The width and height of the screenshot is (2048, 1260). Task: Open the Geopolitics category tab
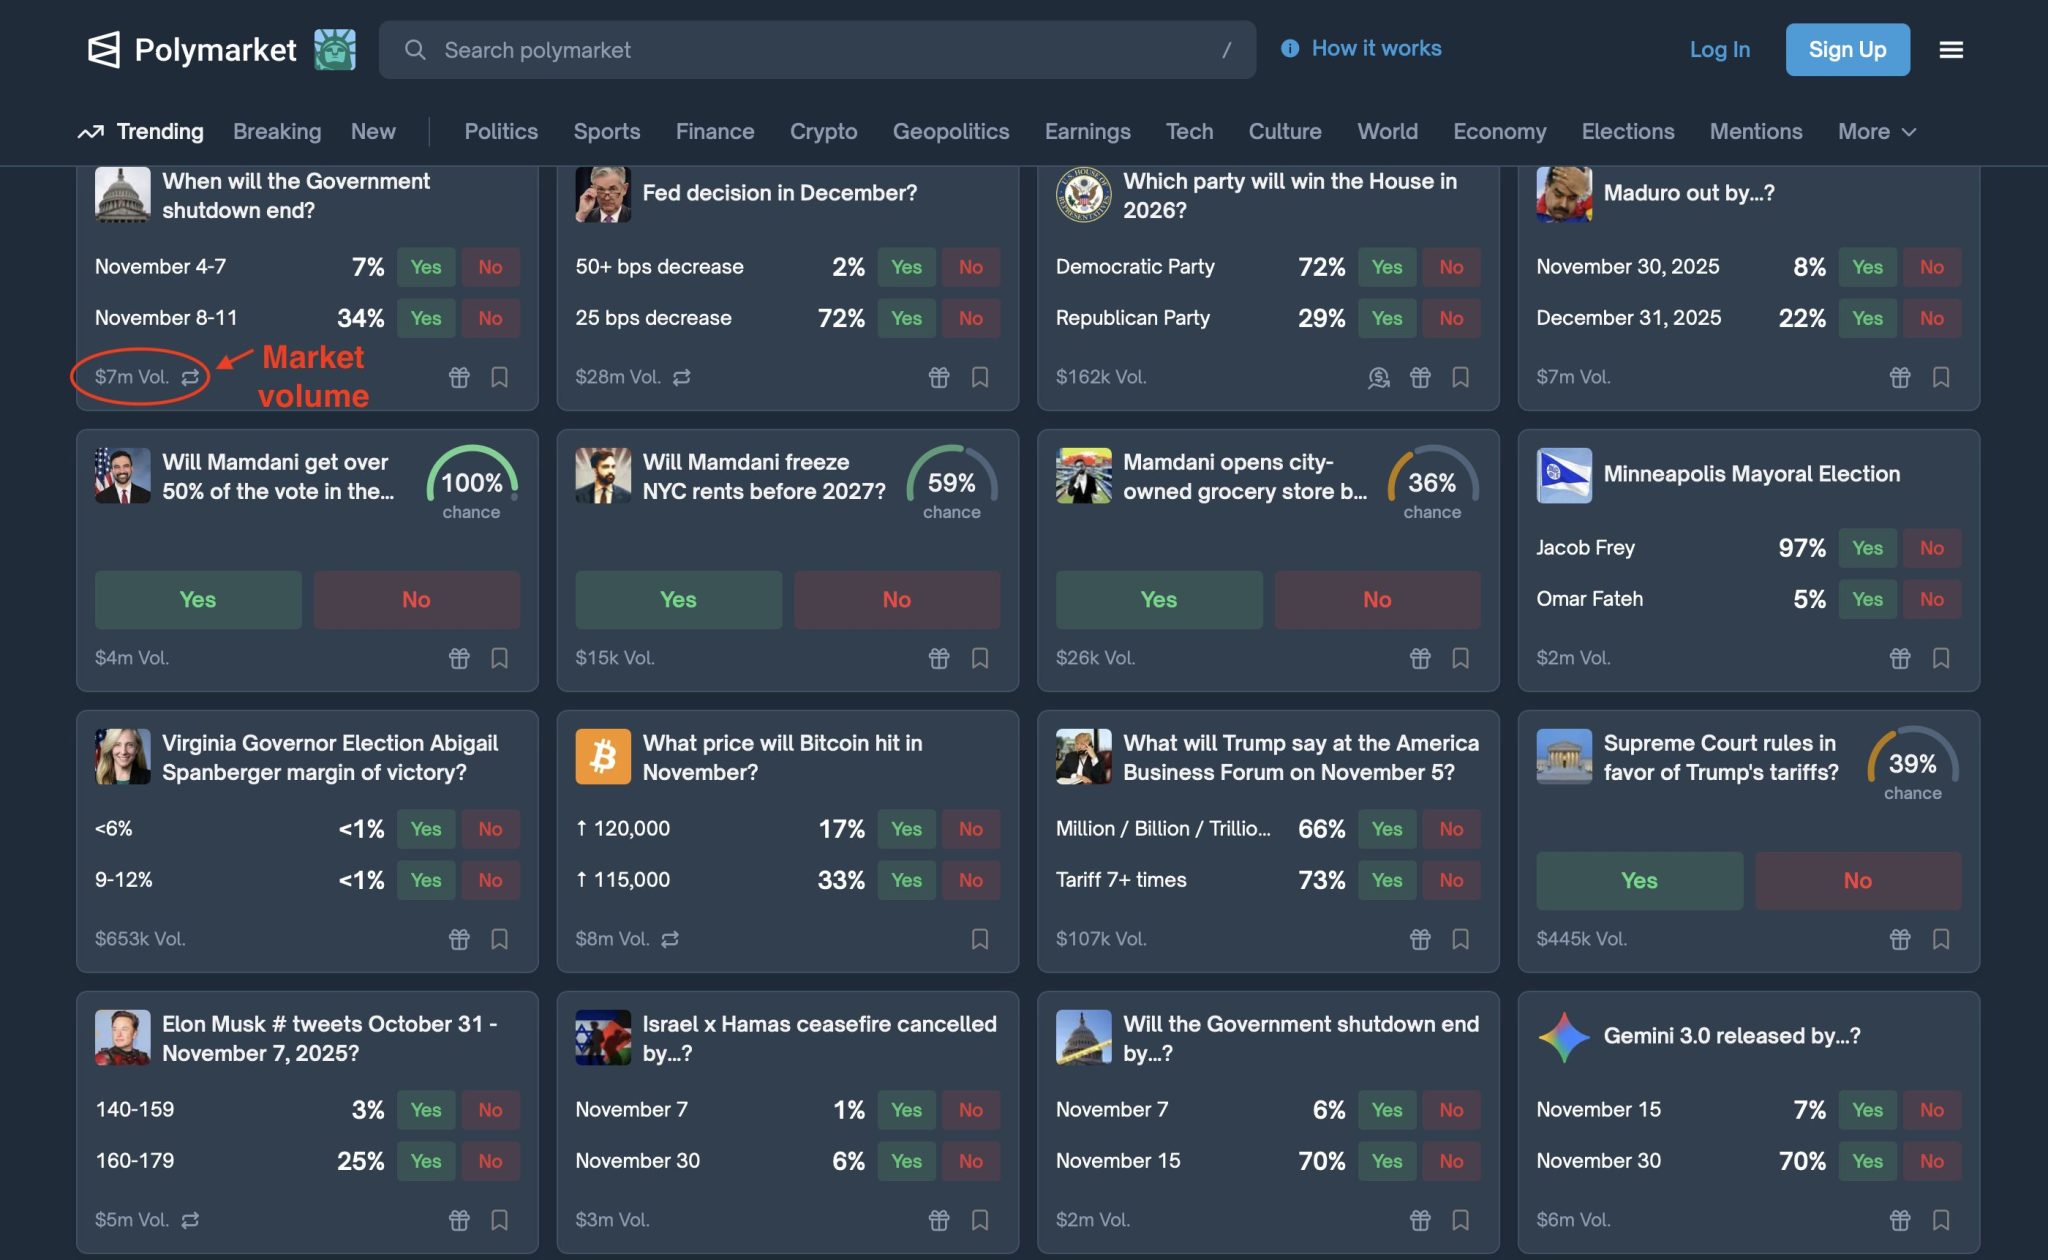point(950,132)
